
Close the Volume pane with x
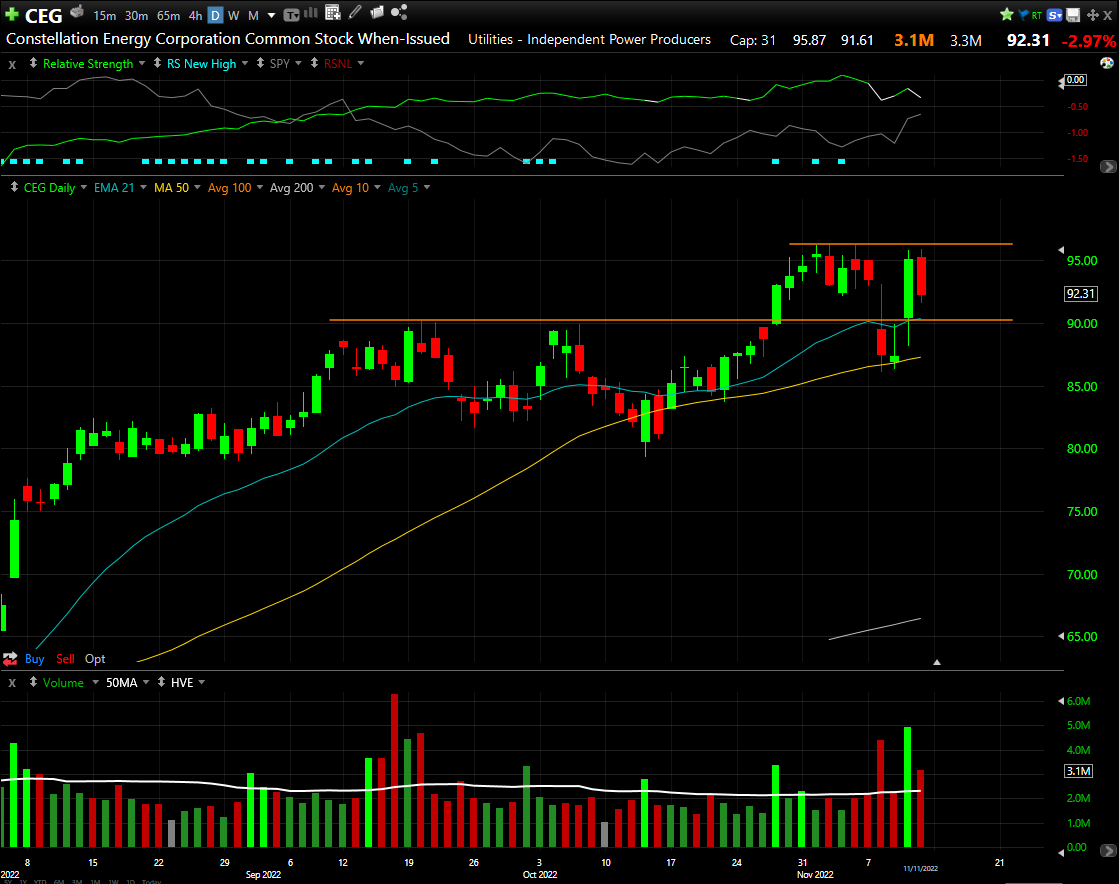12,683
